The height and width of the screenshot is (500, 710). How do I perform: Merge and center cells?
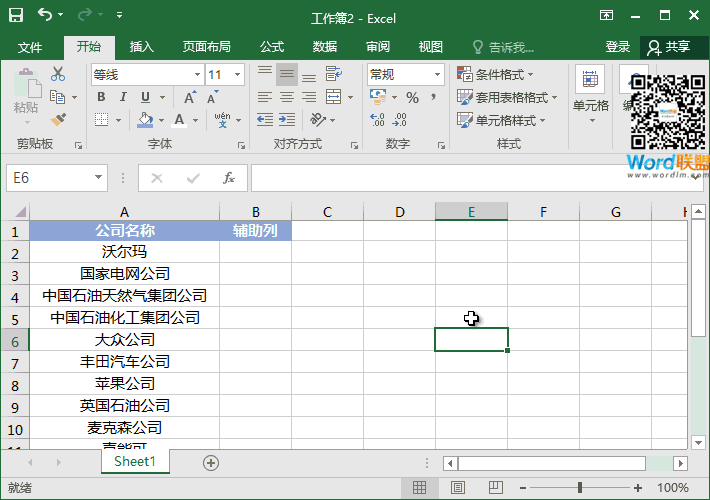point(334,97)
